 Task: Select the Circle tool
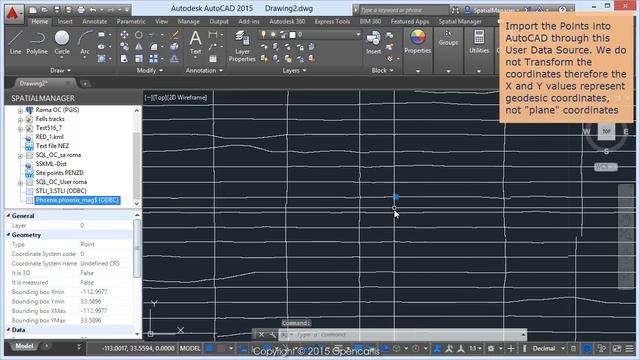[62, 42]
